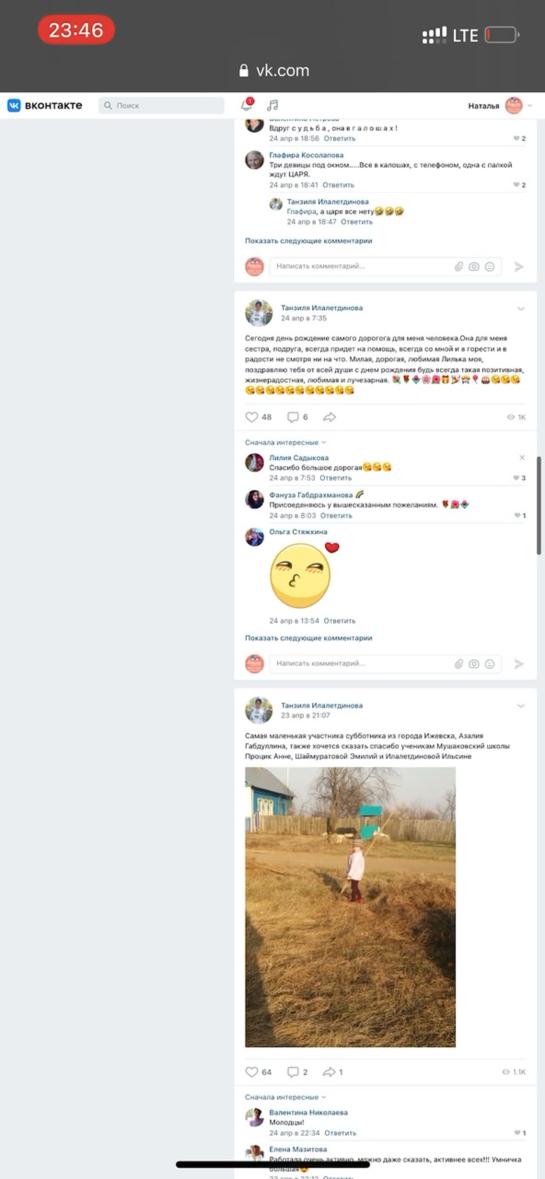
Task: Show next comments under the birthday post
Action: pyautogui.click(x=308, y=638)
